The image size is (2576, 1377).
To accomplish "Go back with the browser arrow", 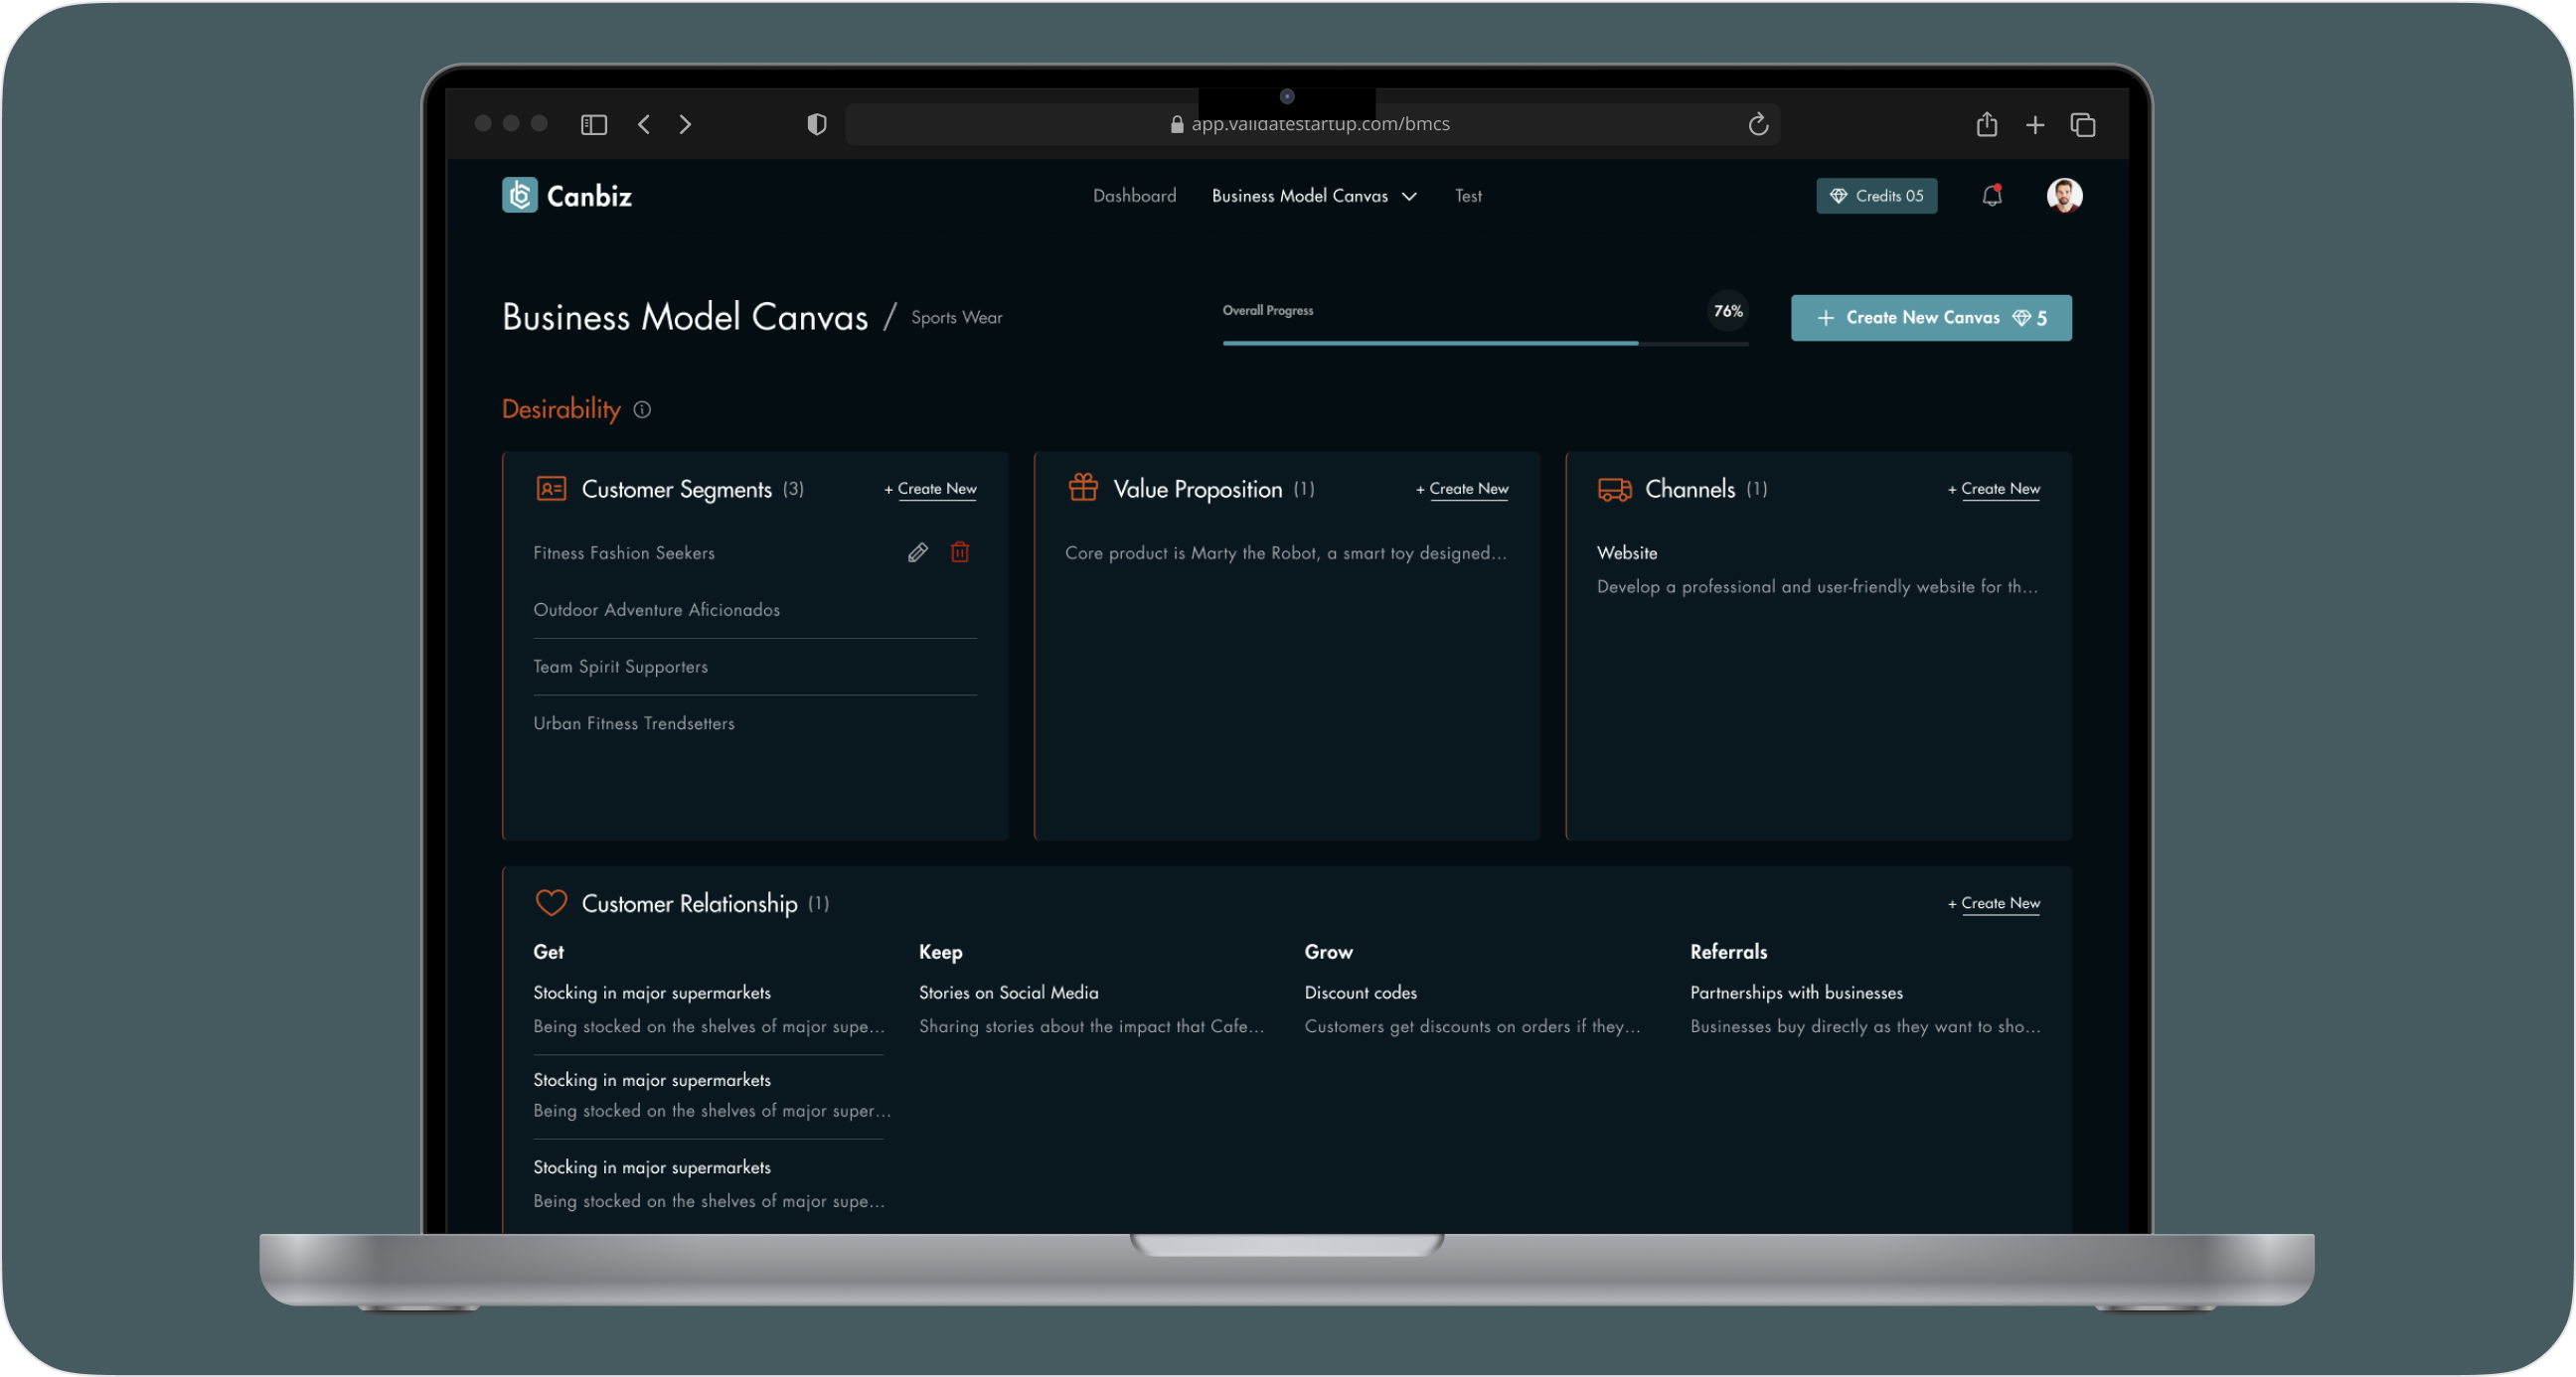I will 644,124.
